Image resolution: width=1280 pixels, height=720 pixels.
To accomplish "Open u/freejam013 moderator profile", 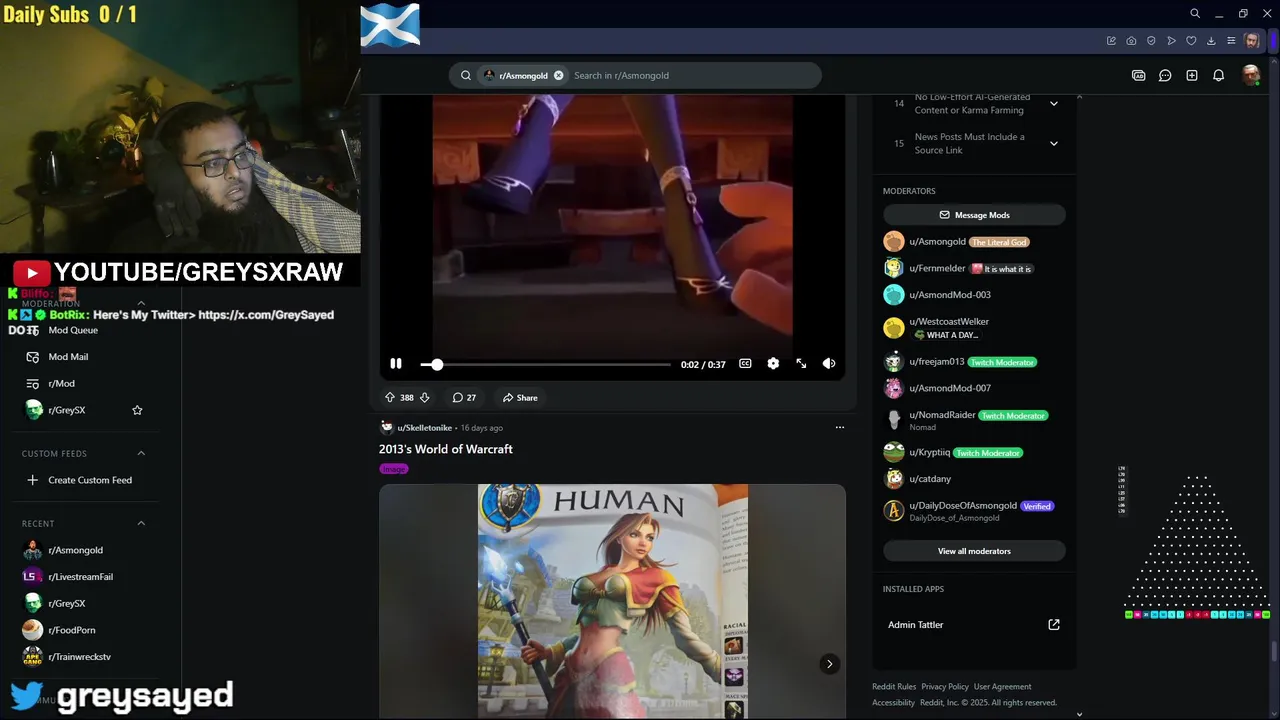I will pos(937,362).
